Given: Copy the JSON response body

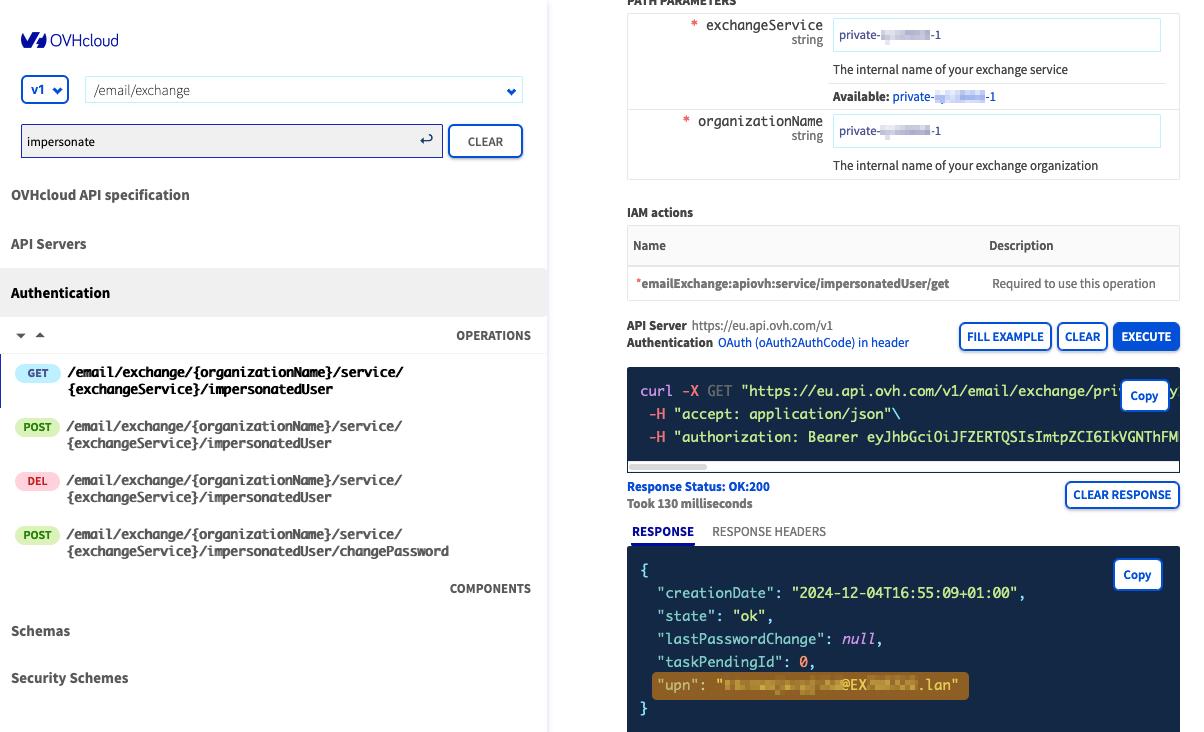Looking at the screenshot, I should point(1137,575).
